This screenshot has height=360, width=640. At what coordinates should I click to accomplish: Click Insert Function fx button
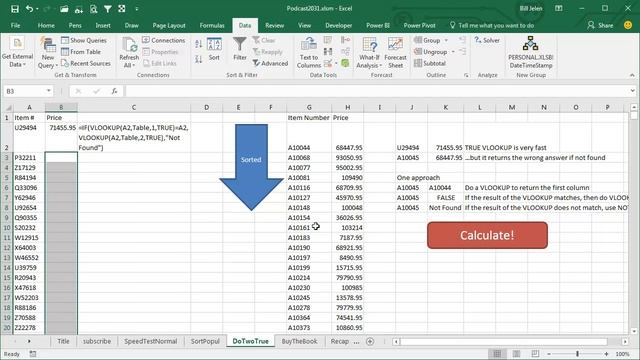click(x=114, y=91)
